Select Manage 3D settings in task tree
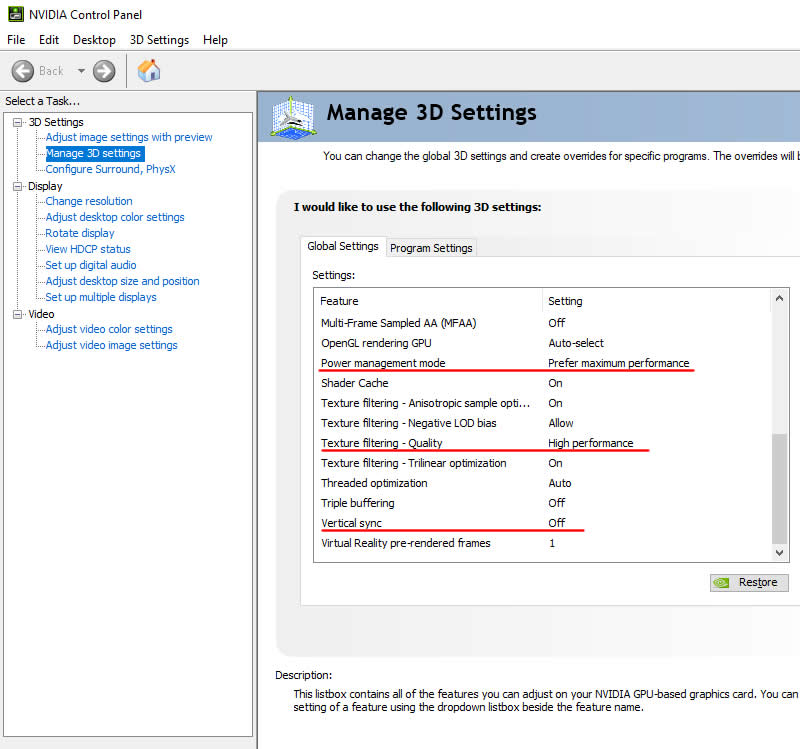800x749 pixels. (93, 153)
